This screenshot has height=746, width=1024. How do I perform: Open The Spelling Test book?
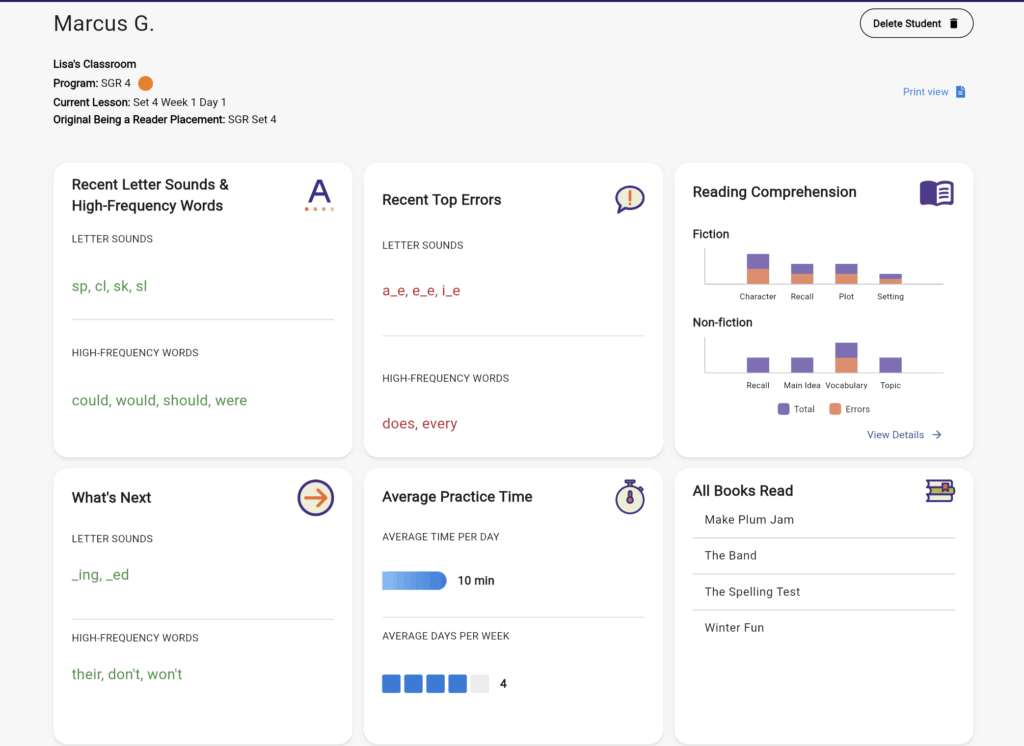pyautogui.click(x=752, y=592)
